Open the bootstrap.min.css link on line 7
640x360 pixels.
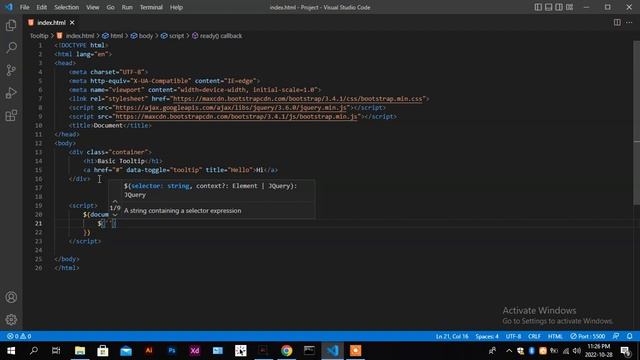point(298,99)
